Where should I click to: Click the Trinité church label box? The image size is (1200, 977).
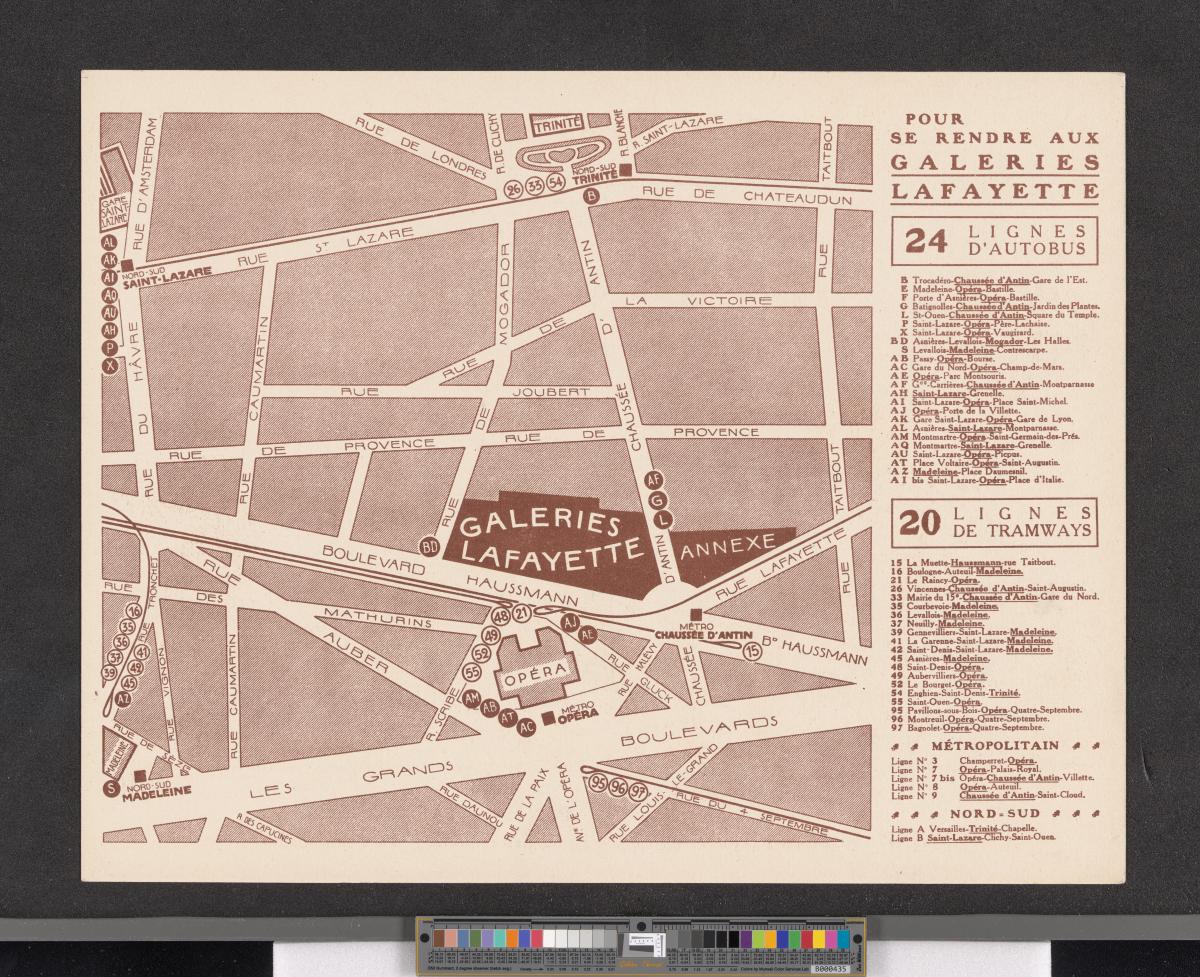tap(558, 126)
